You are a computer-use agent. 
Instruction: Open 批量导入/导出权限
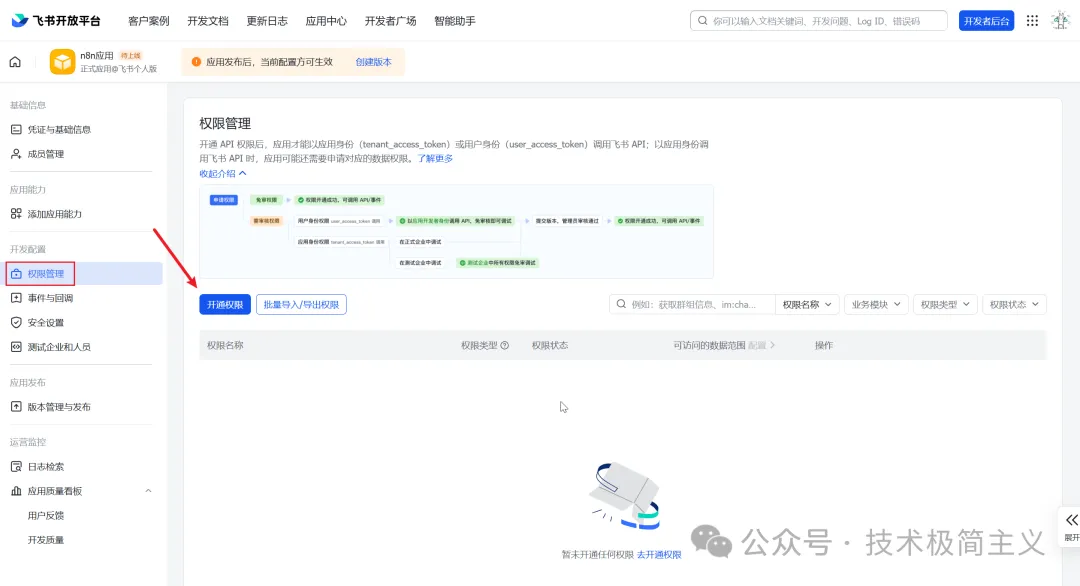302,304
